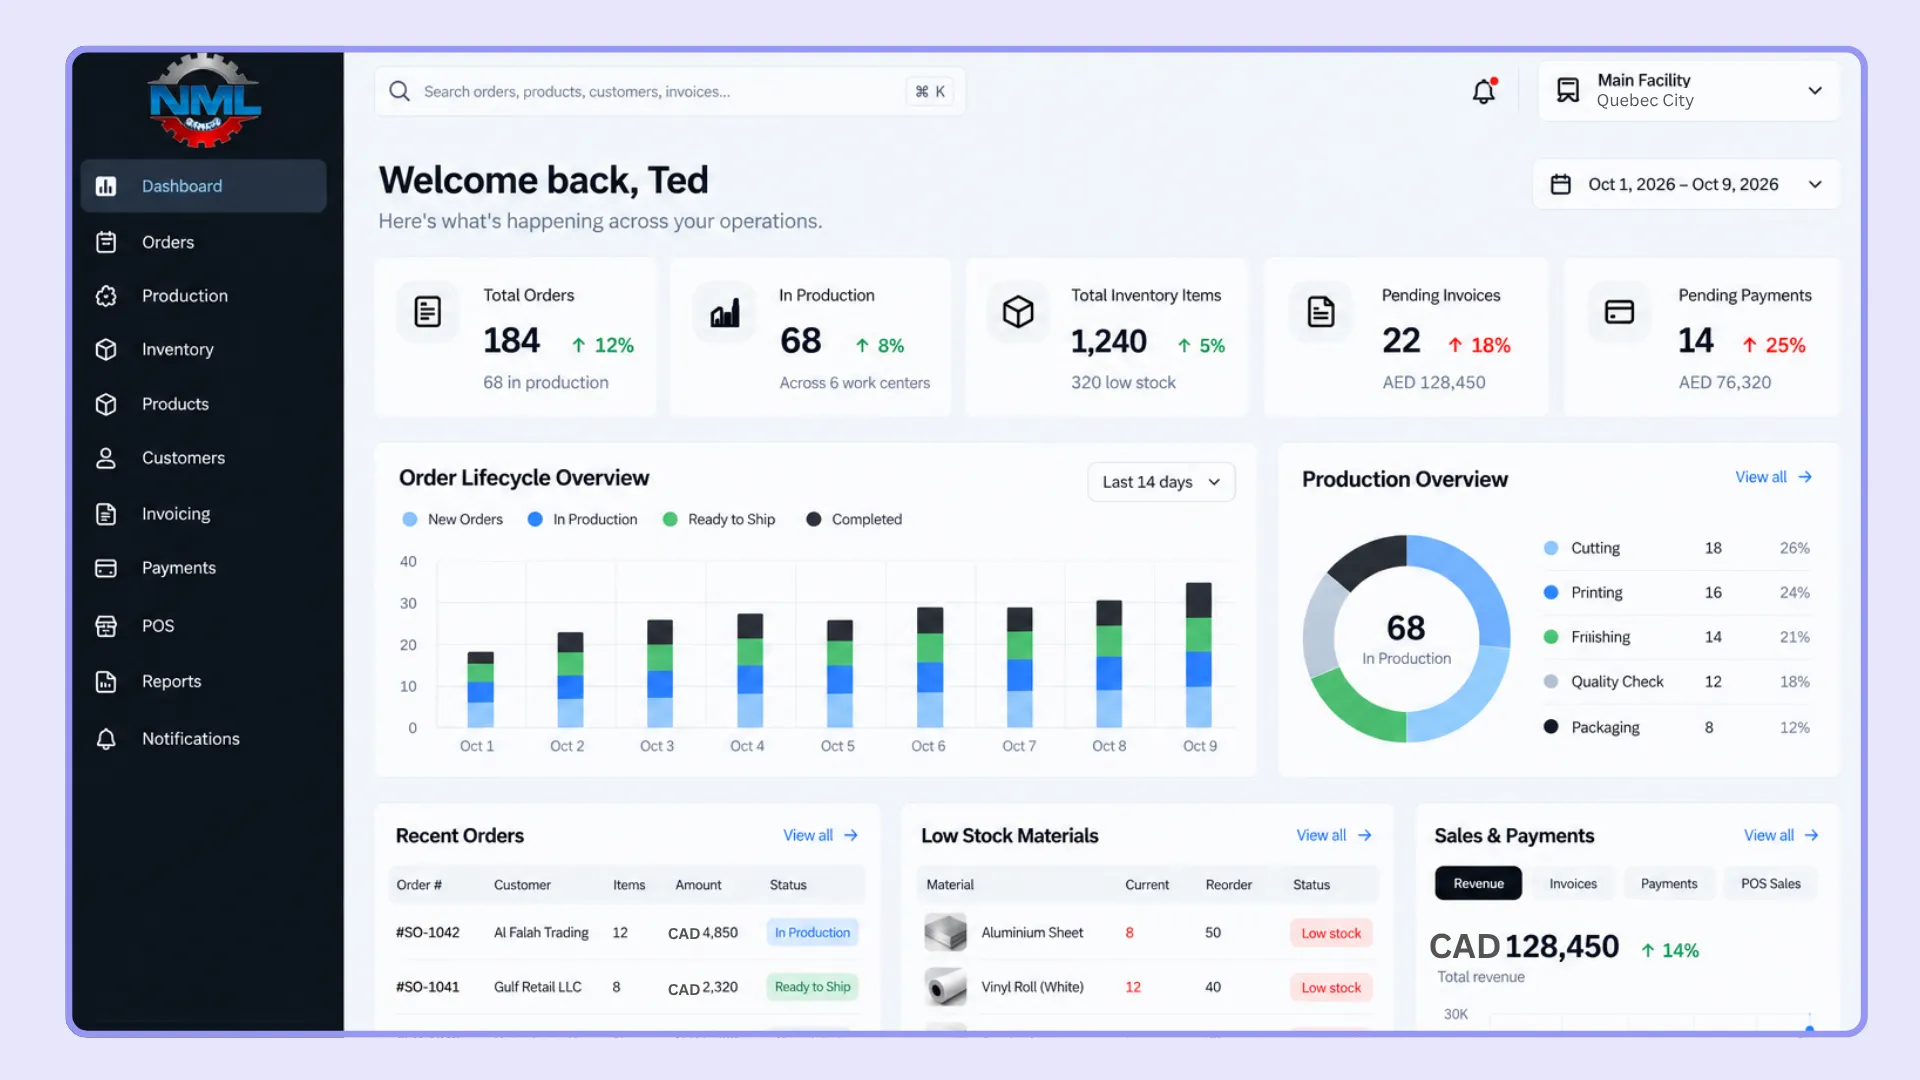Click the search magnifier icon
The width and height of the screenshot is (1920, 1080).
click(x=399, y=91)
